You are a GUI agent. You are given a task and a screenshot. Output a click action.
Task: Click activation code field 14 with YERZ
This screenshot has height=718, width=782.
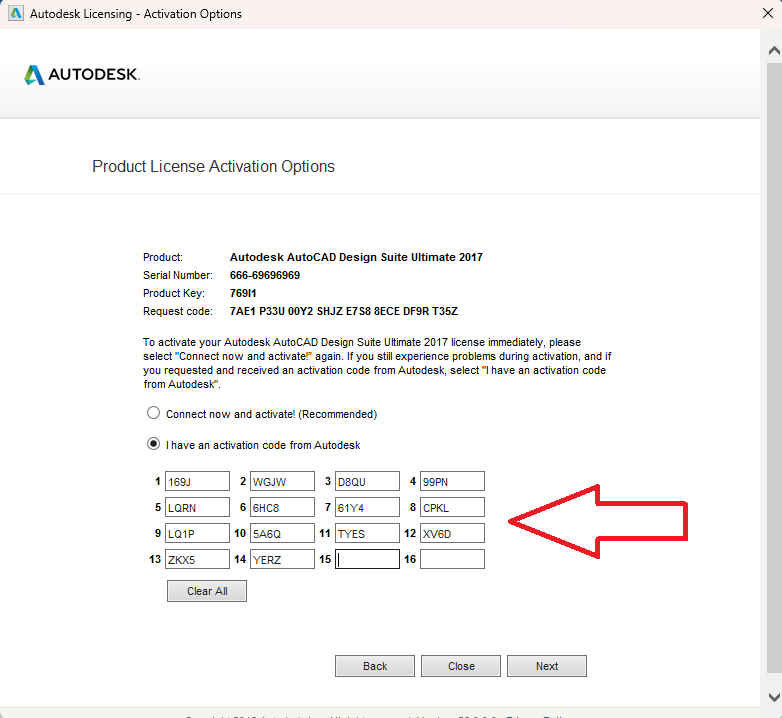(282, 559)
